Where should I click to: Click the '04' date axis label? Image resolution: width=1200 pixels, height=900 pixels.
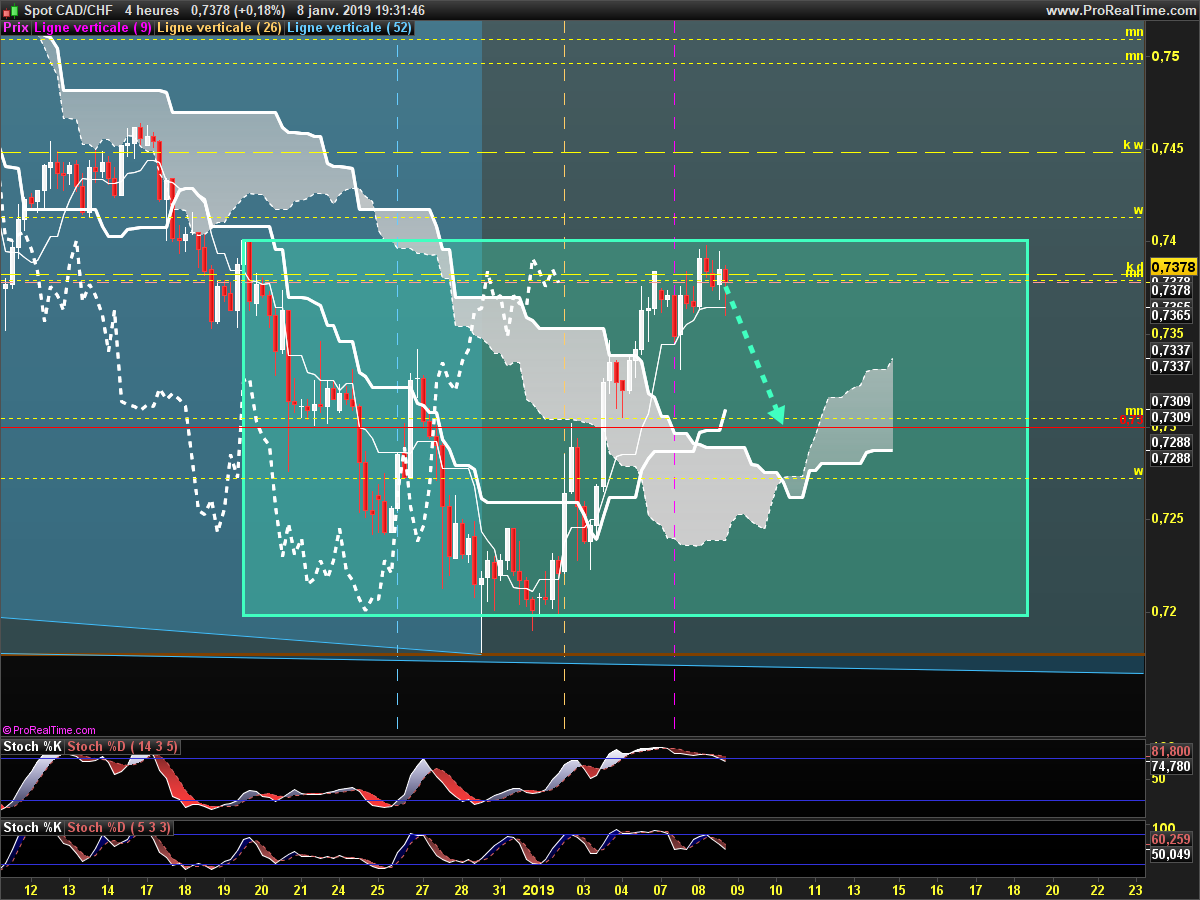pos(622,889)
